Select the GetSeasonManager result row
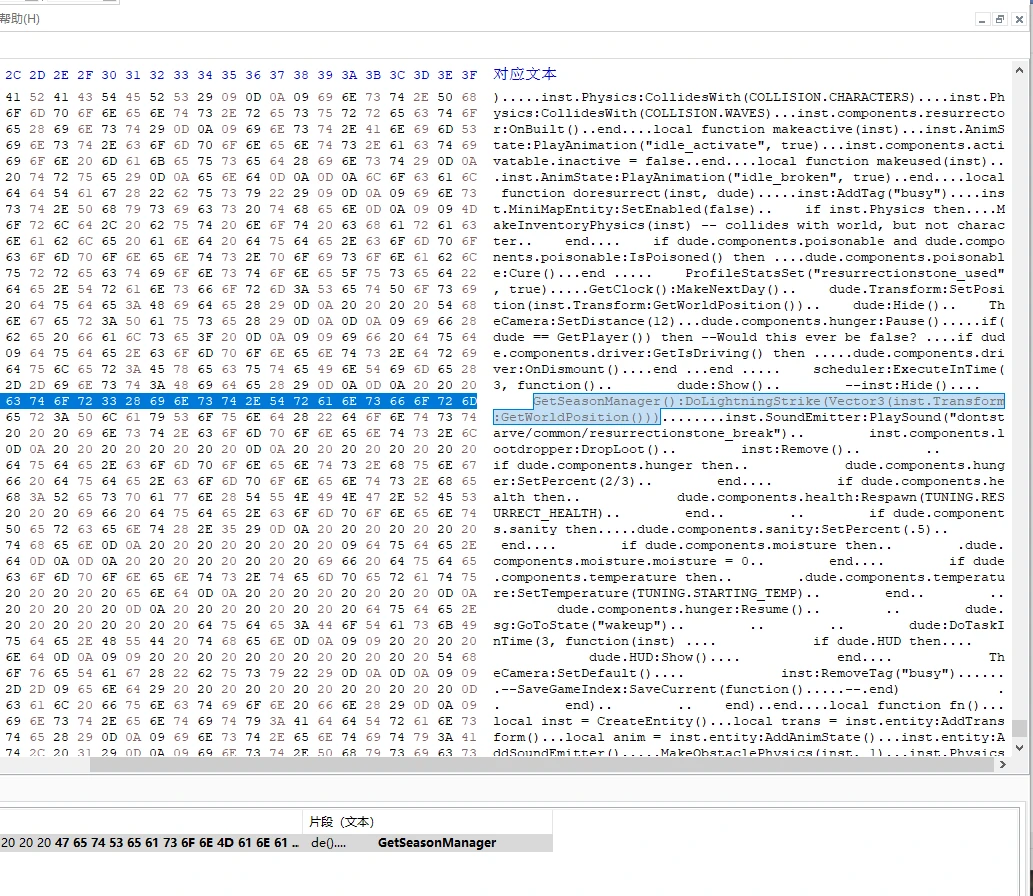This screenshot has height=896, width=1033. (x=436, y=843)
